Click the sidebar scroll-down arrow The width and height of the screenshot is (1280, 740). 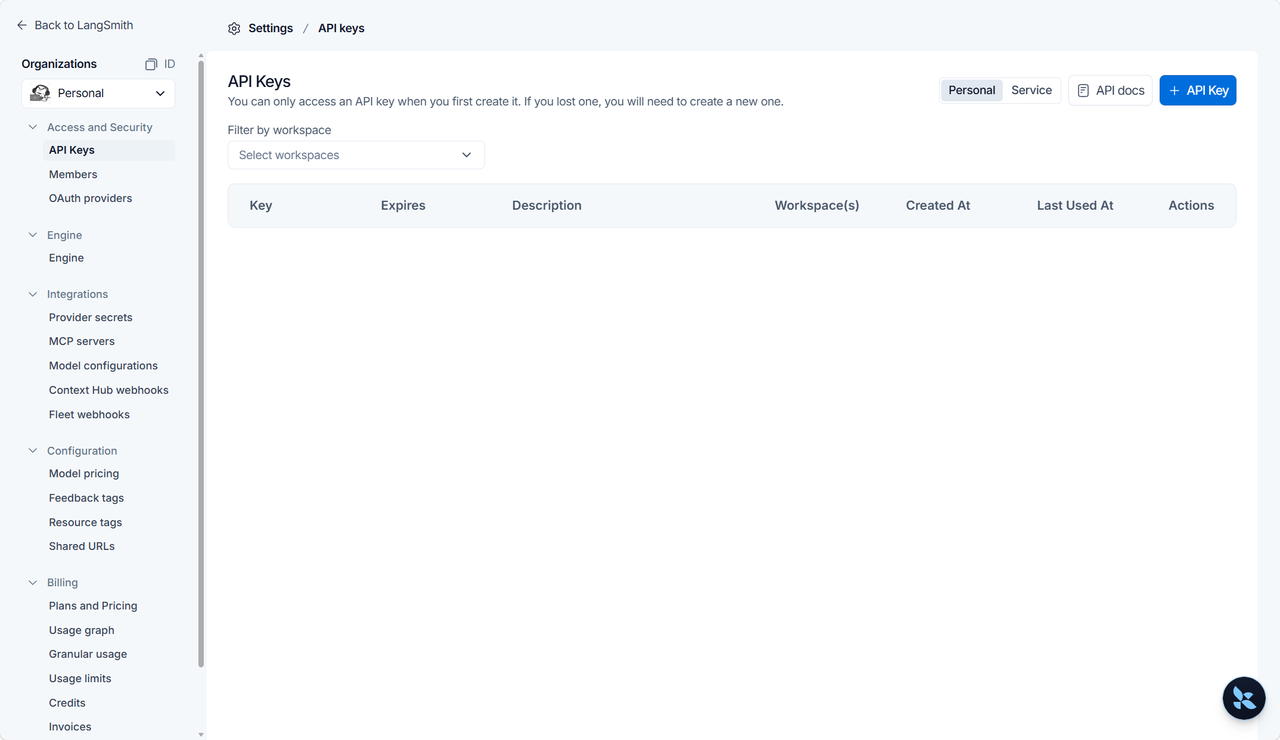201,734
